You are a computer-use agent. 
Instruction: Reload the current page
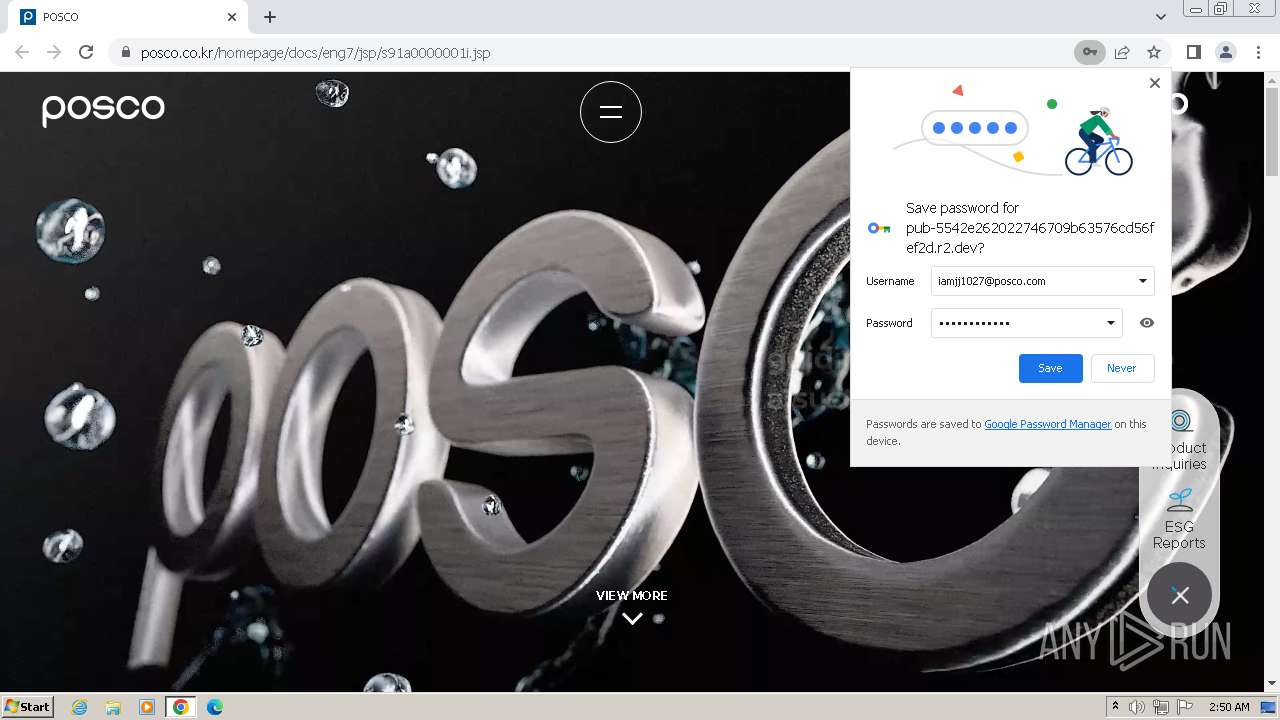[86, 52]
